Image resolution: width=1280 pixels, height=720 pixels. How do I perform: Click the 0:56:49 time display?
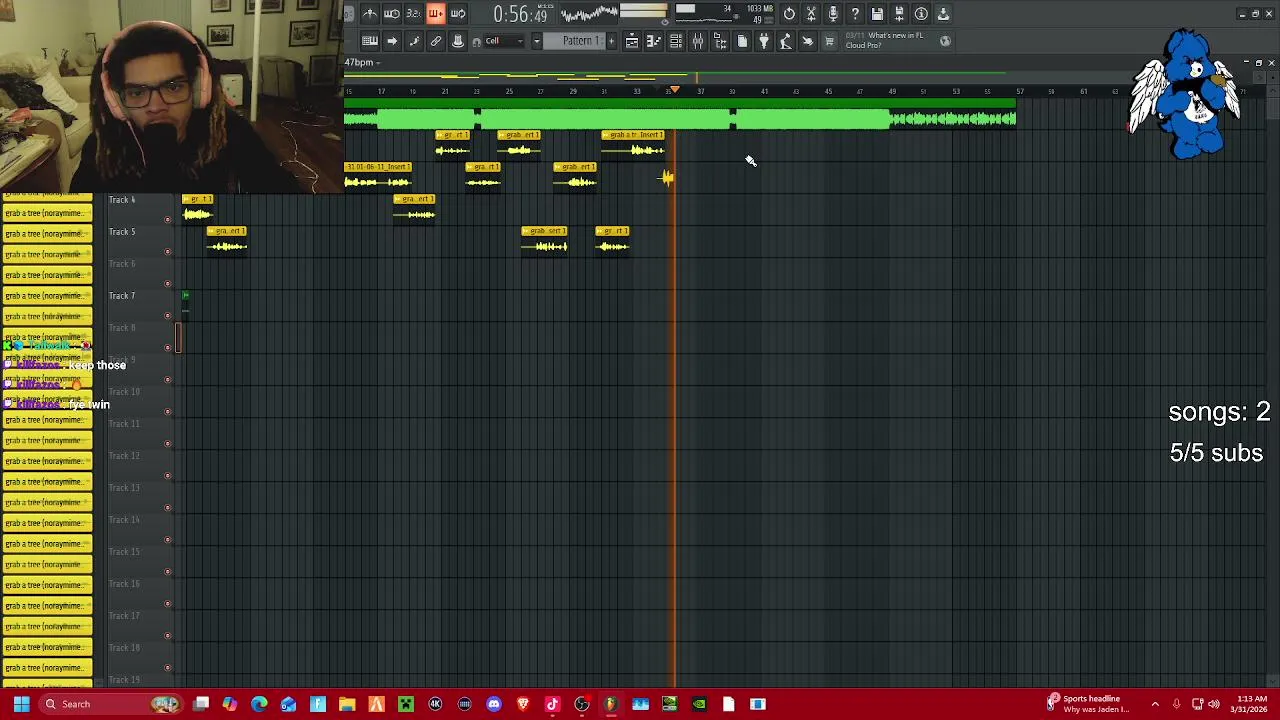[x=520, y=14]
